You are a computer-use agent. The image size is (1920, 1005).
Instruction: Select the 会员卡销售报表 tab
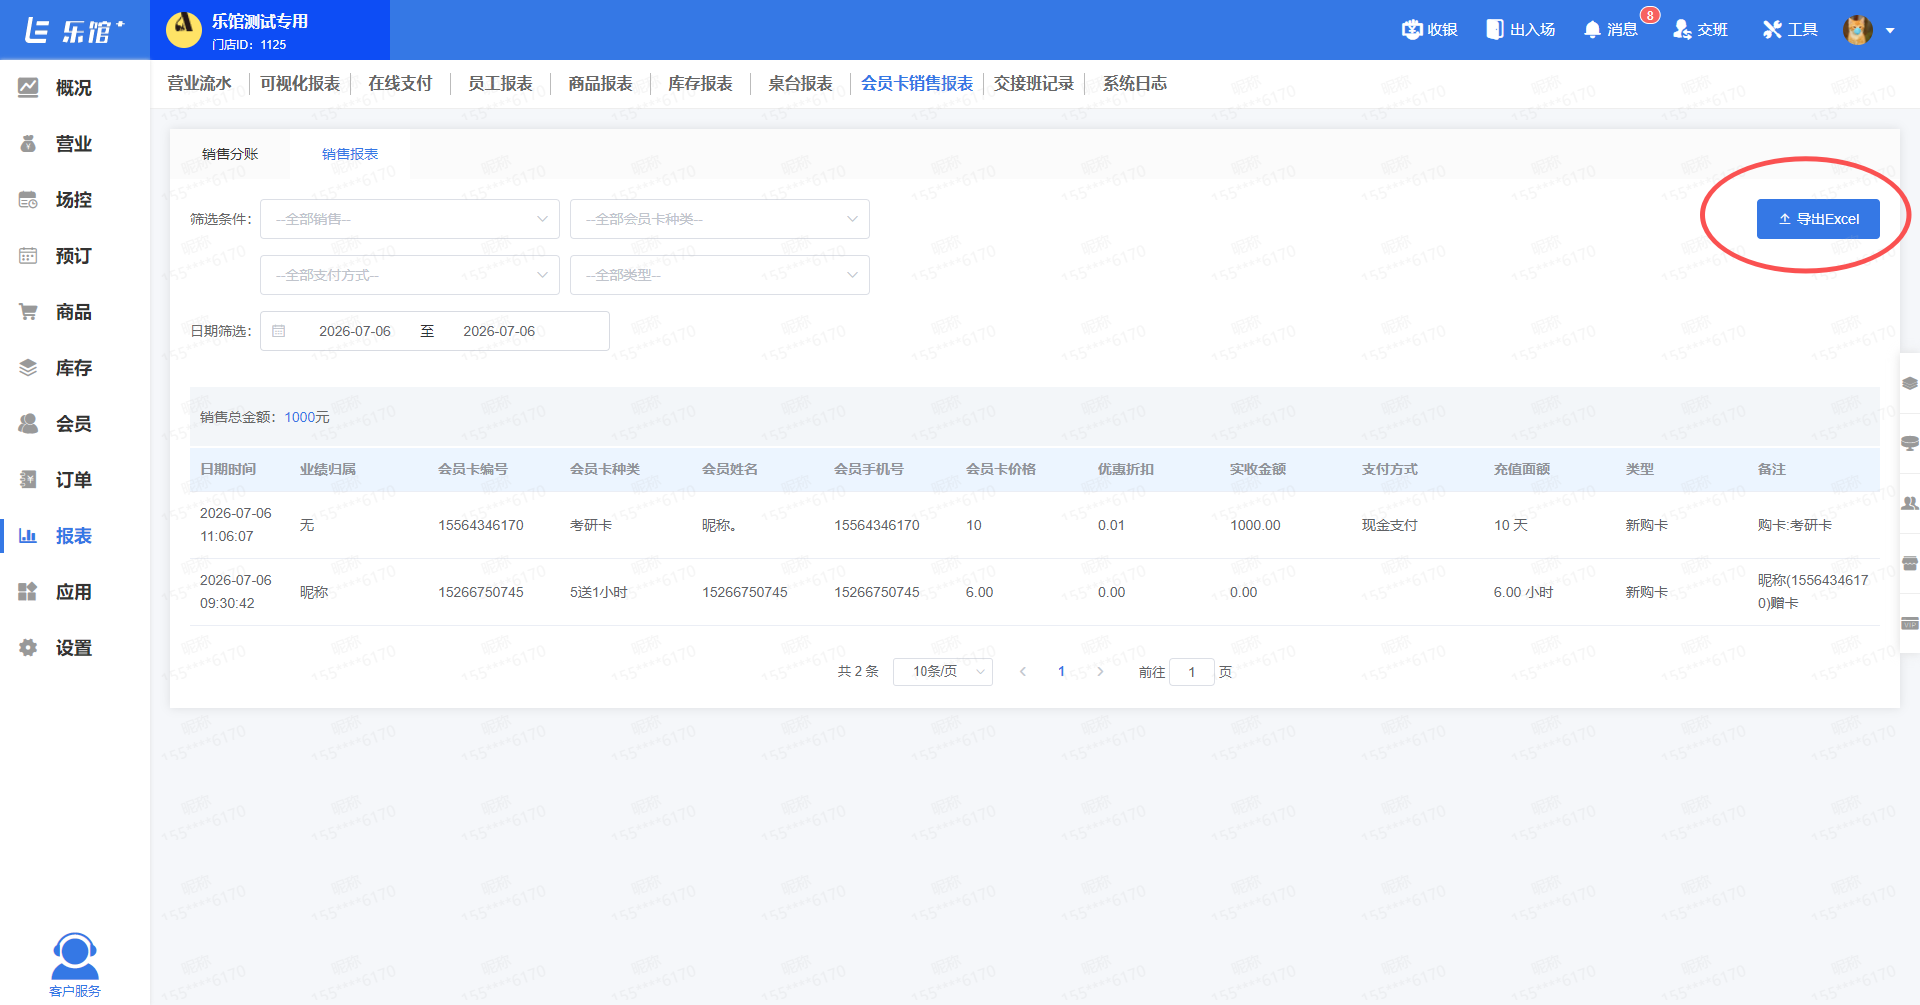917,84
